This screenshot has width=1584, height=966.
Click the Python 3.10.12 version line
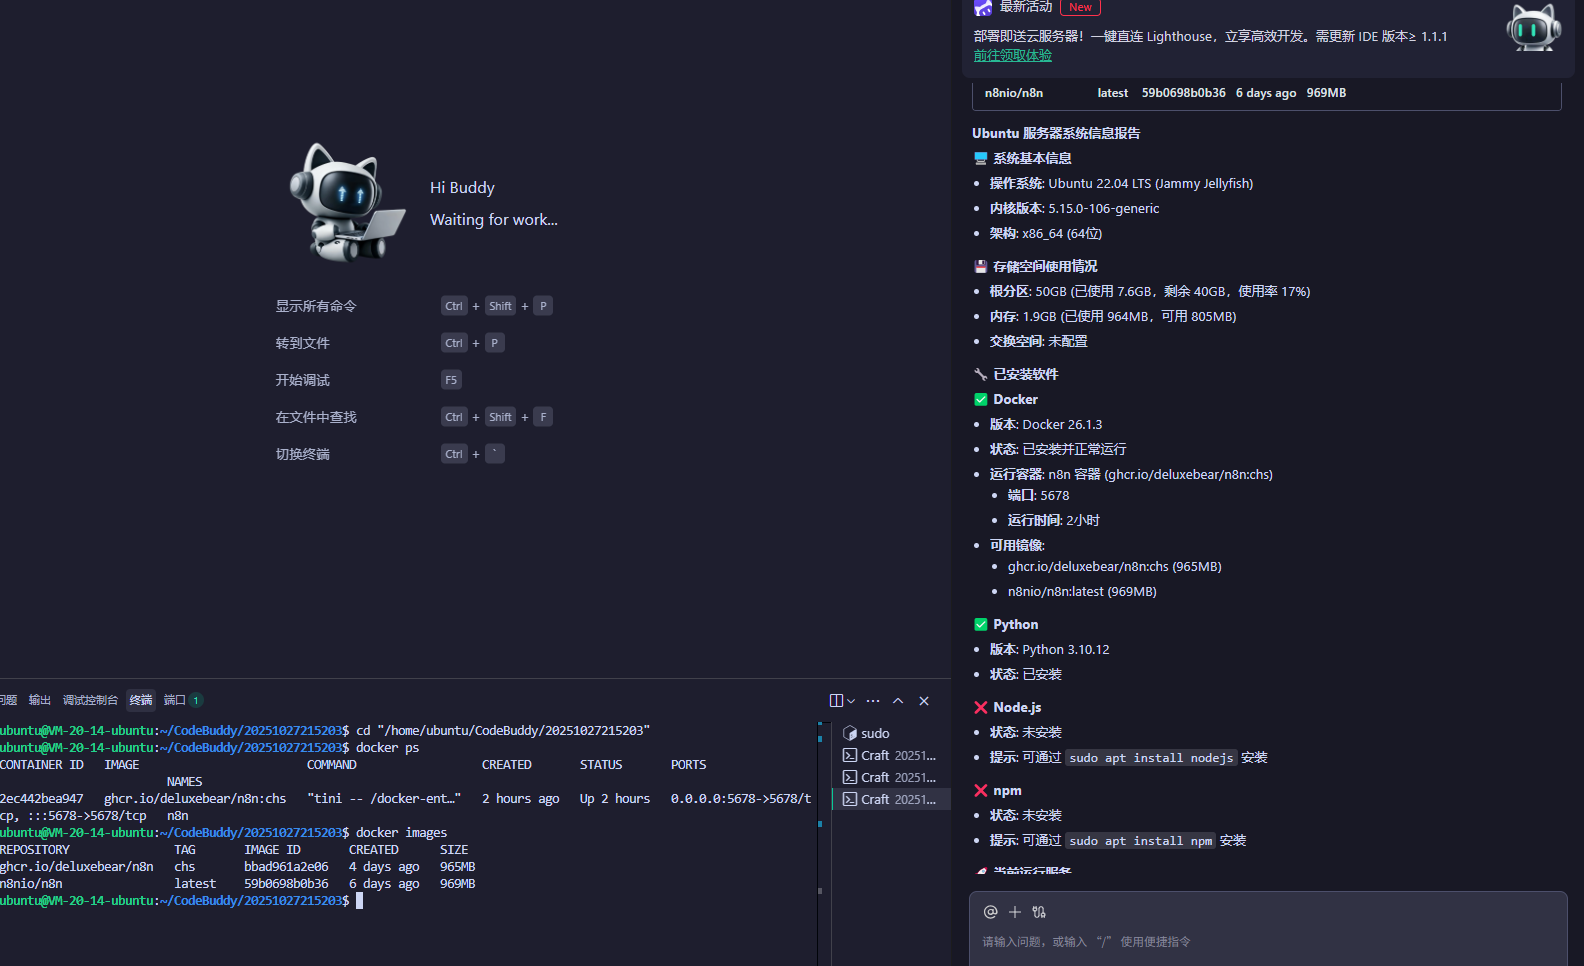pyautogui.click(x=1050, y=650)
